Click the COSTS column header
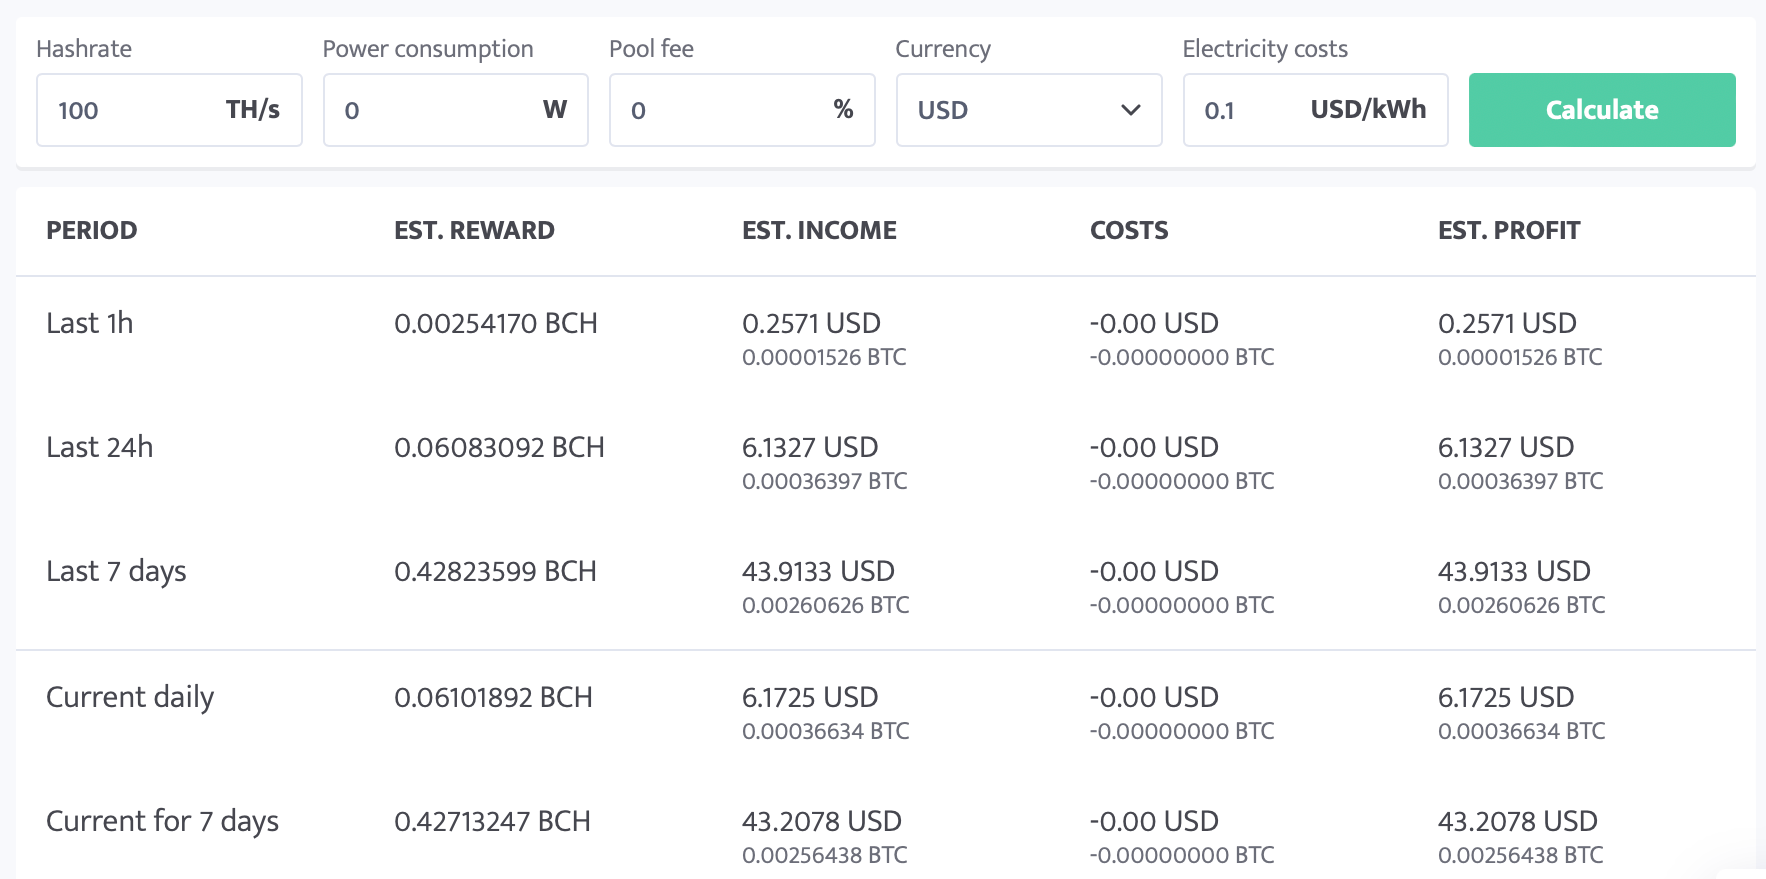Viewport: 1766px width, 879px height. pos(1129,231)
